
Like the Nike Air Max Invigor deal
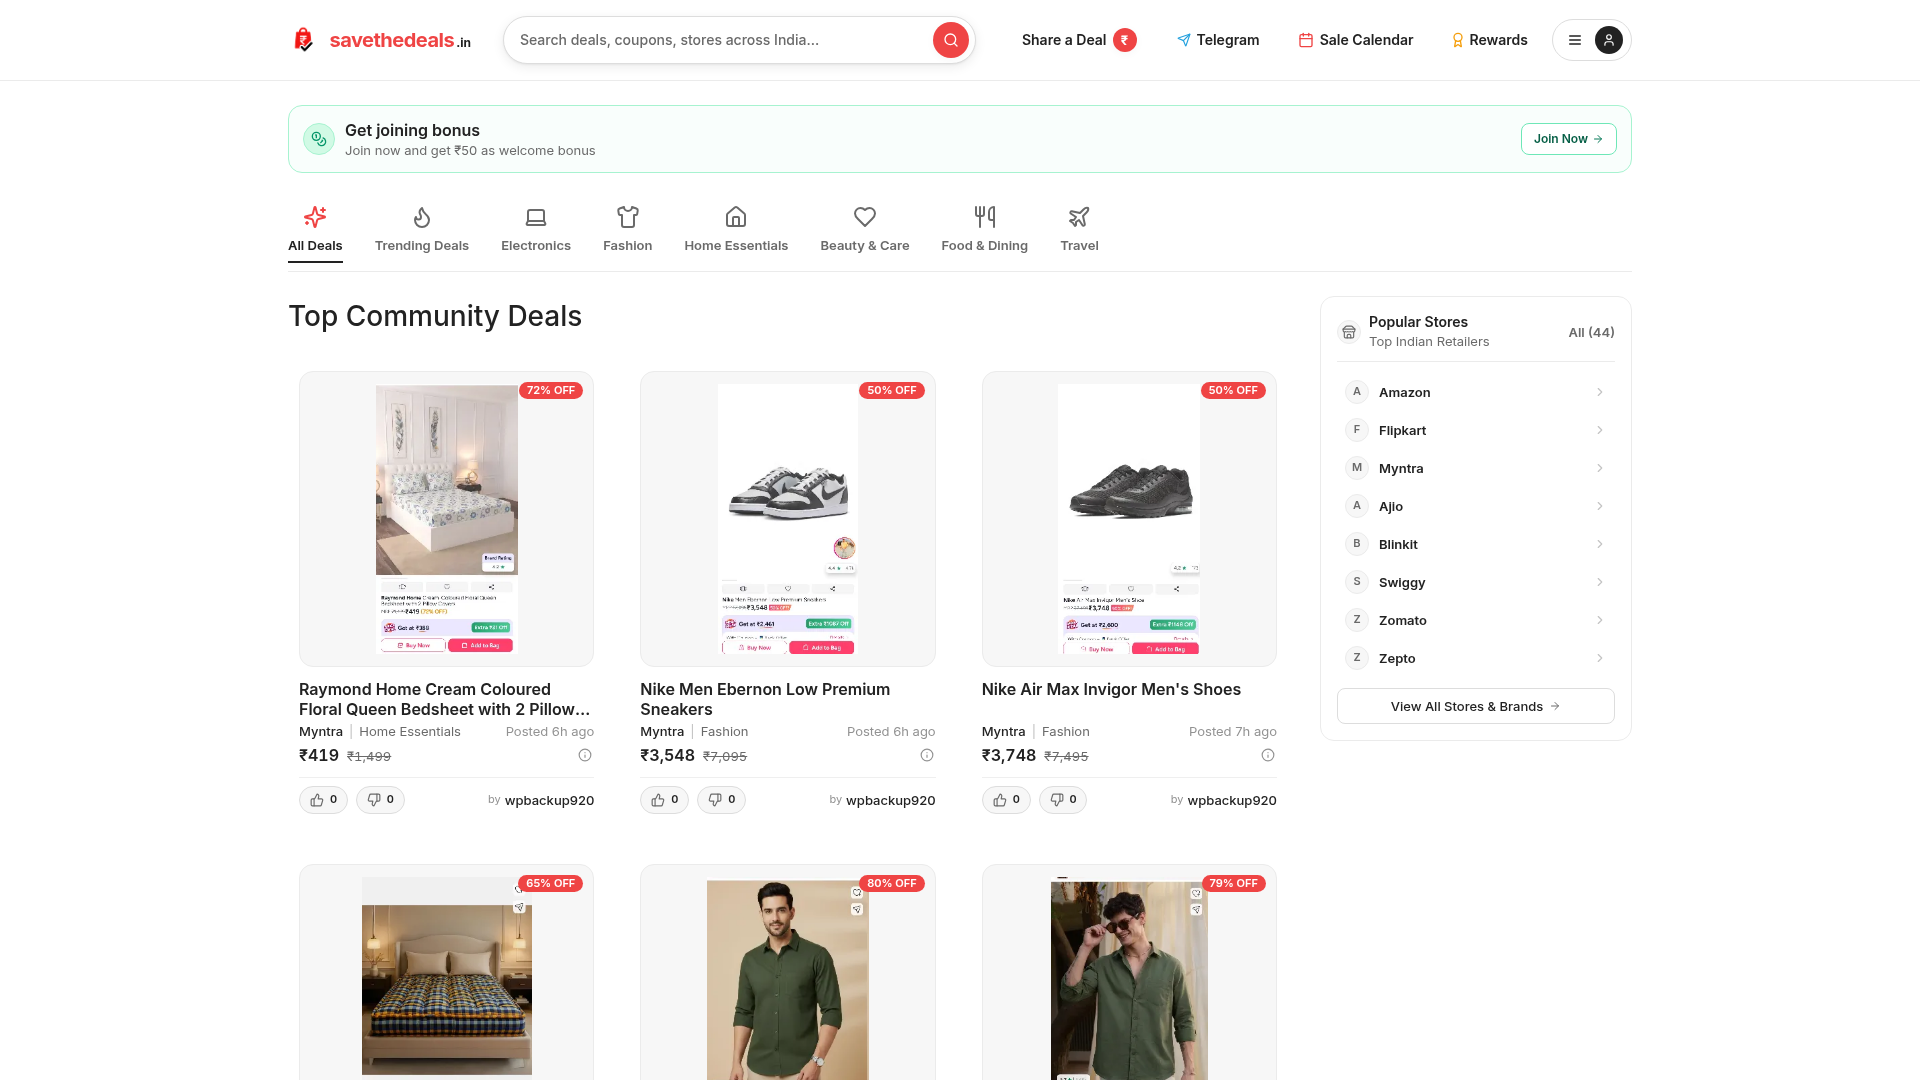point(1006,800)
